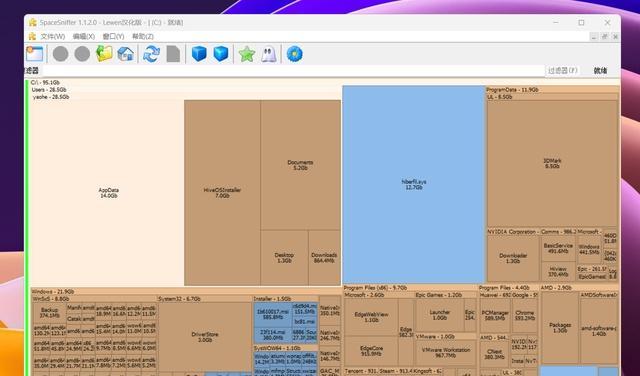Click the gray document toolbar icon
This screenshot has height=376, width=640.
pos(173,54)
